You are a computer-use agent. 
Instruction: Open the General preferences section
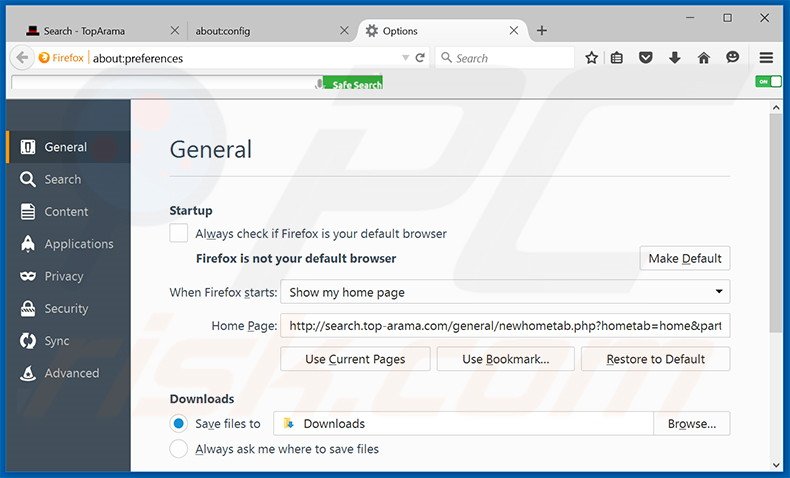pos(69,147)
